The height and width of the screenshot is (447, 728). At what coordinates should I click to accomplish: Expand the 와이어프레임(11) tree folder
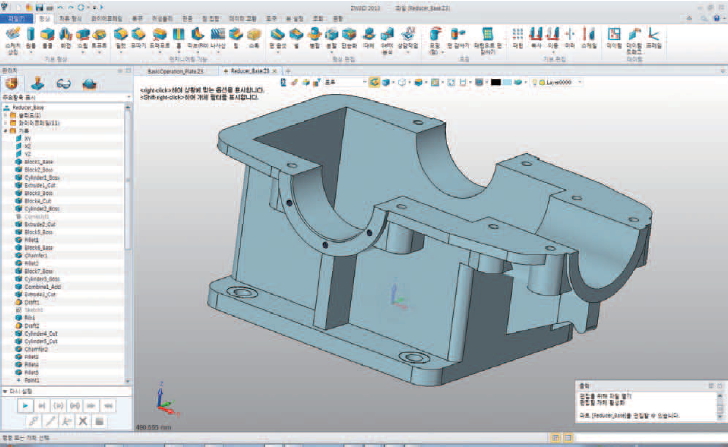pyautogui.click(x=6, y=123)
